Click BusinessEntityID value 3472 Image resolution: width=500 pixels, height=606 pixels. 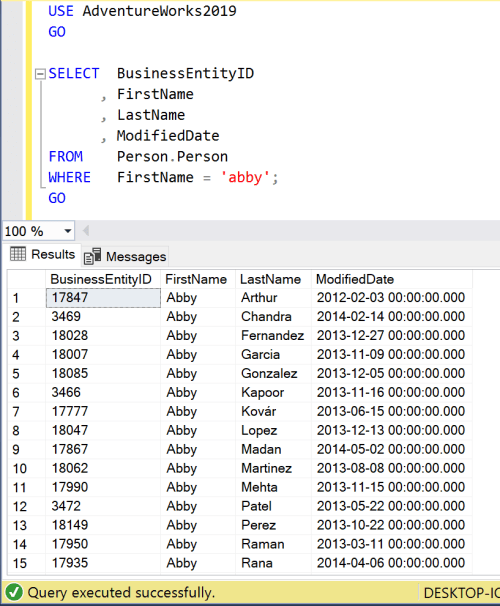pyautogui.click(x=103, y=506)
